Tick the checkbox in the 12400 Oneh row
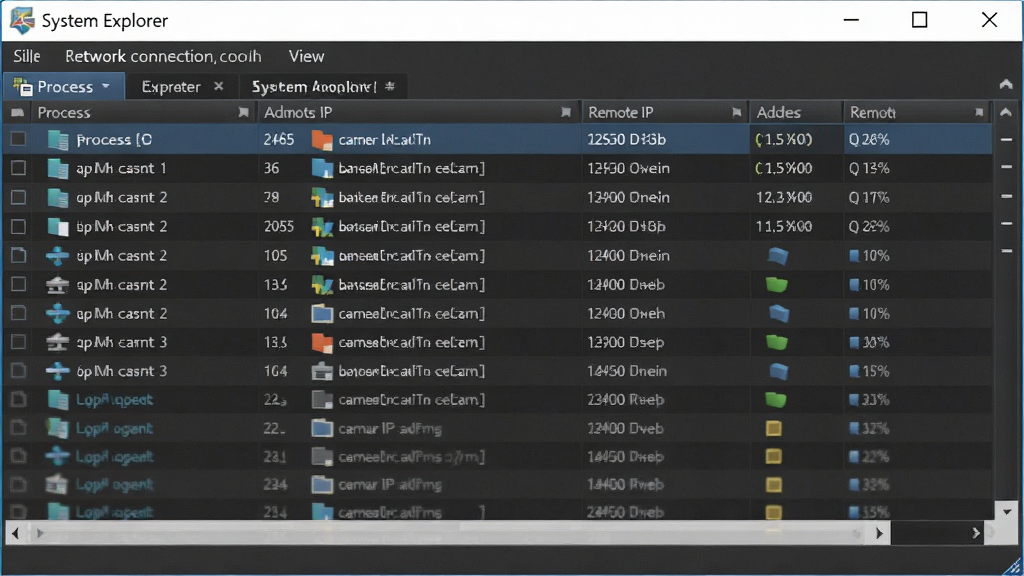The width and height of the screenshot is (1024, 576). click(18, 313)
